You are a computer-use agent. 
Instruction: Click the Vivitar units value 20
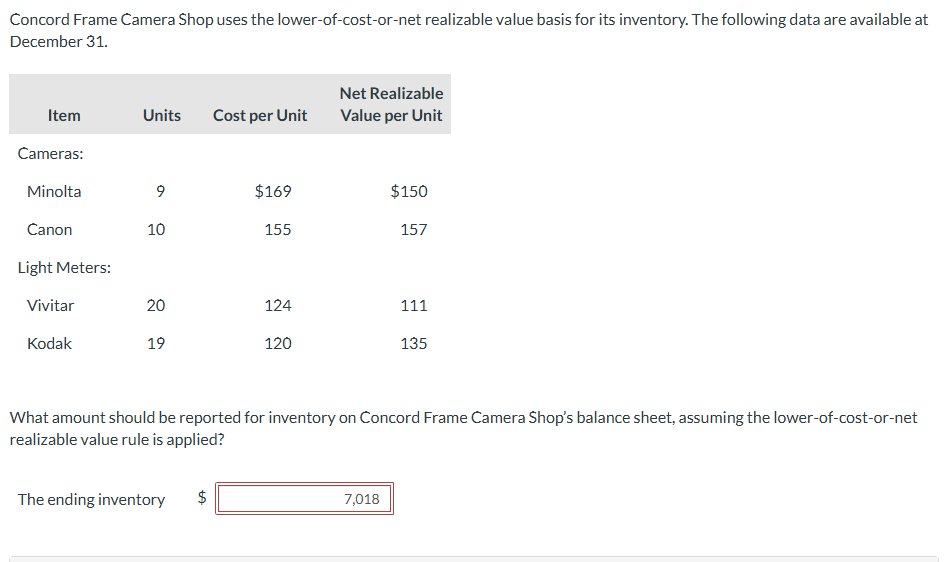[156, 305]
